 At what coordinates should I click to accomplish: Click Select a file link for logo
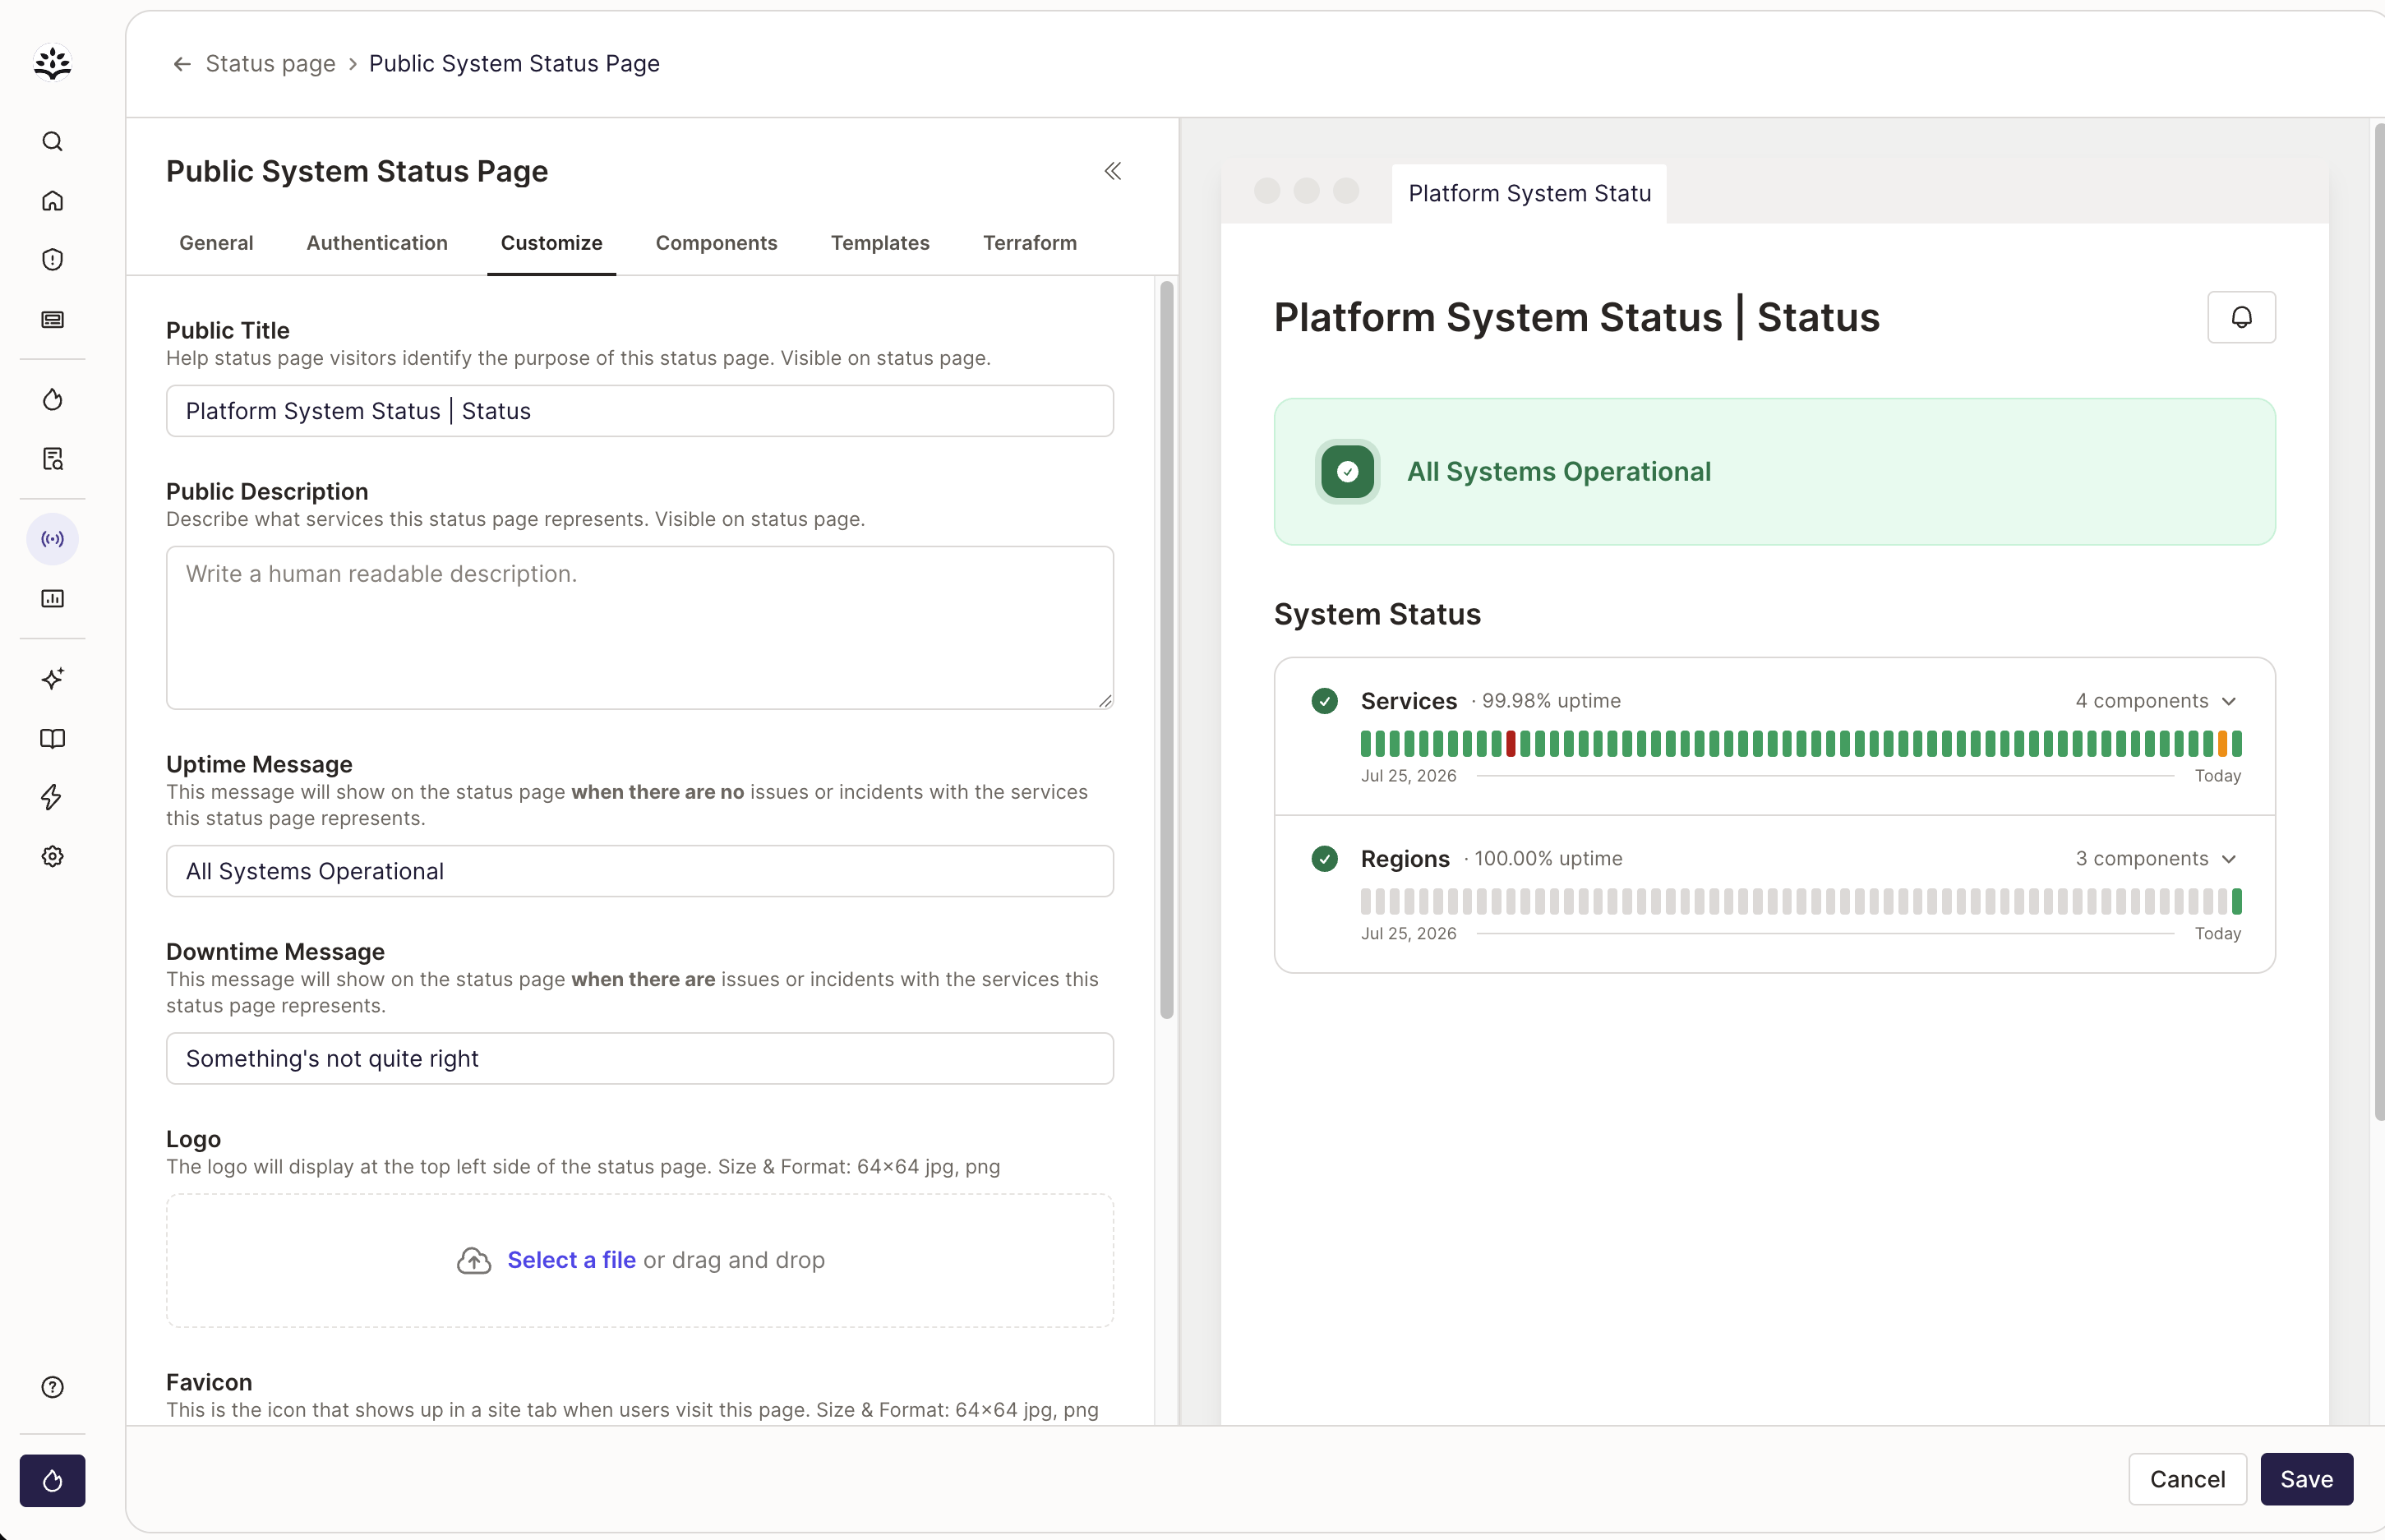pyautogui.click(x=571, y=1260)
